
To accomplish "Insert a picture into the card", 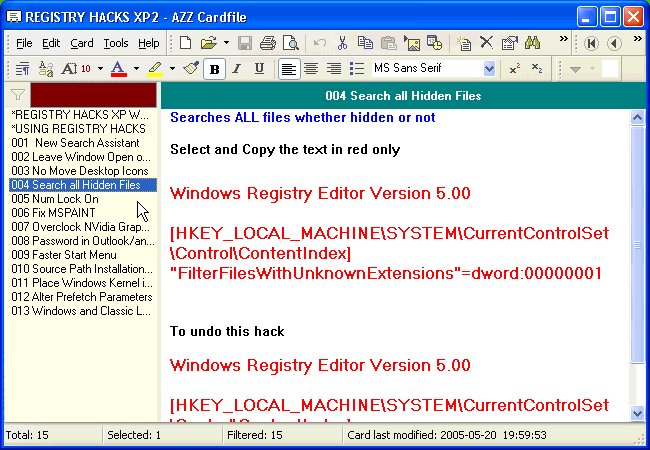I will [x=412, y=43].
